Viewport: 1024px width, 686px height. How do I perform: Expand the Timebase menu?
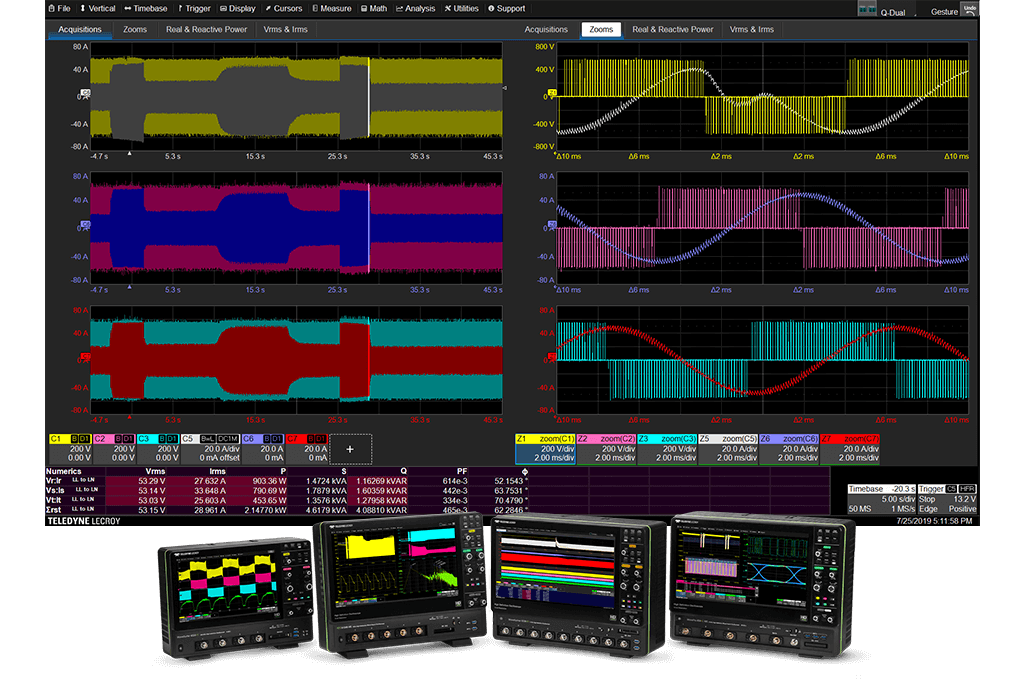[146, 8]
